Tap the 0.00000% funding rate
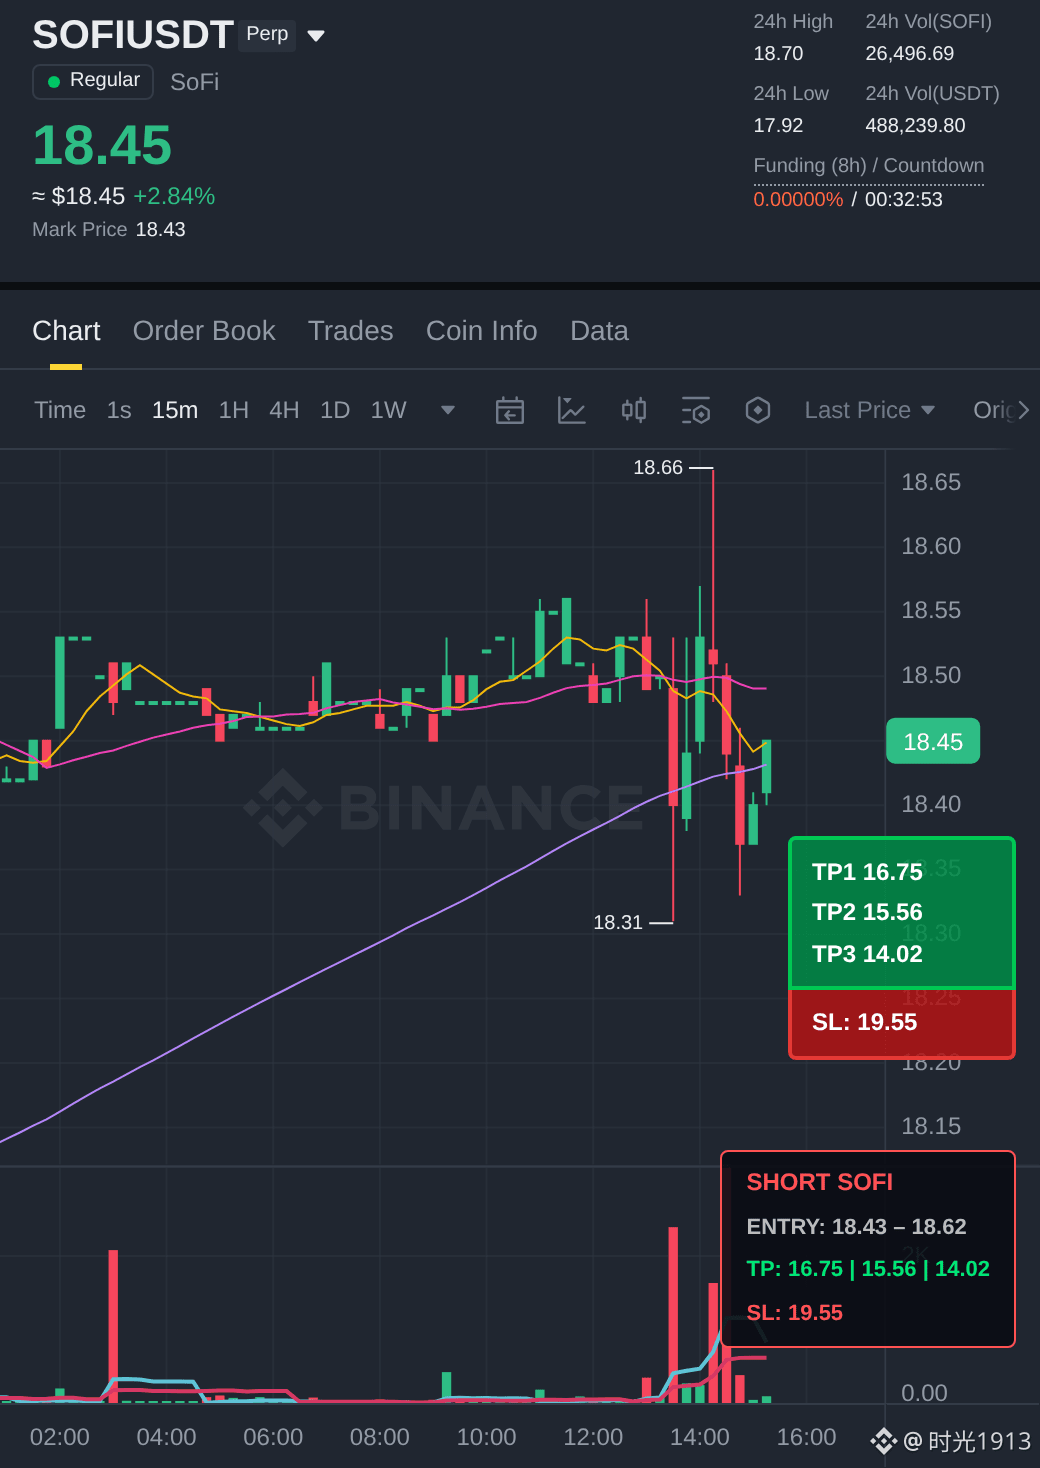The width and height of the screenshot is (1040, 1468). click(798, 199)
